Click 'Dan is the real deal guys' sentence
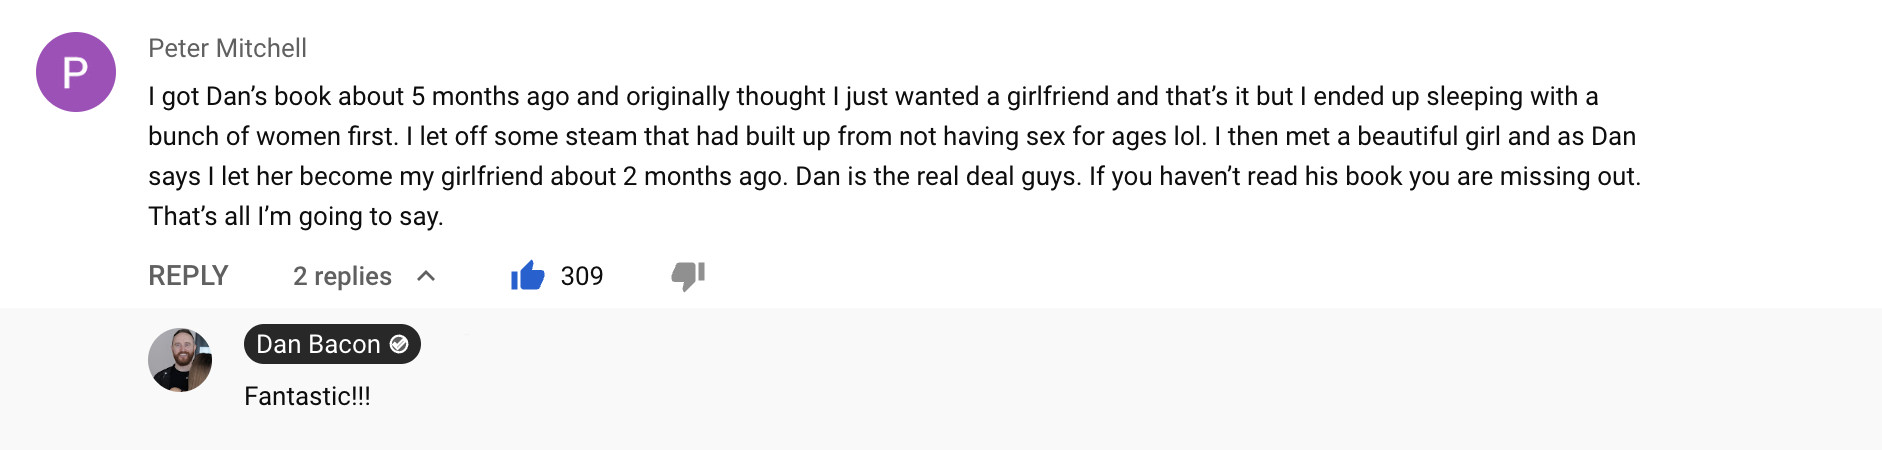The width and height of the screenshot is (1882, 450). pyautogui.click(x=938, y=176)
